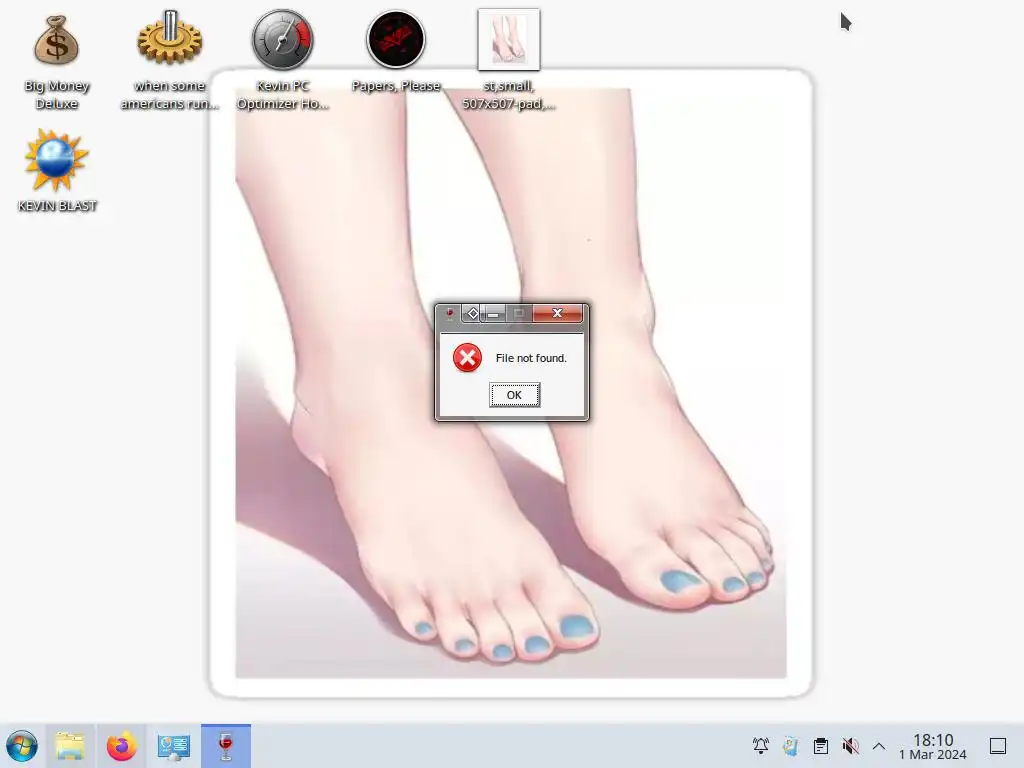The height and width of the screenshot is (768, 1024).
Task: Click the show desktop button in tray
Action: (x=998, y=746)
